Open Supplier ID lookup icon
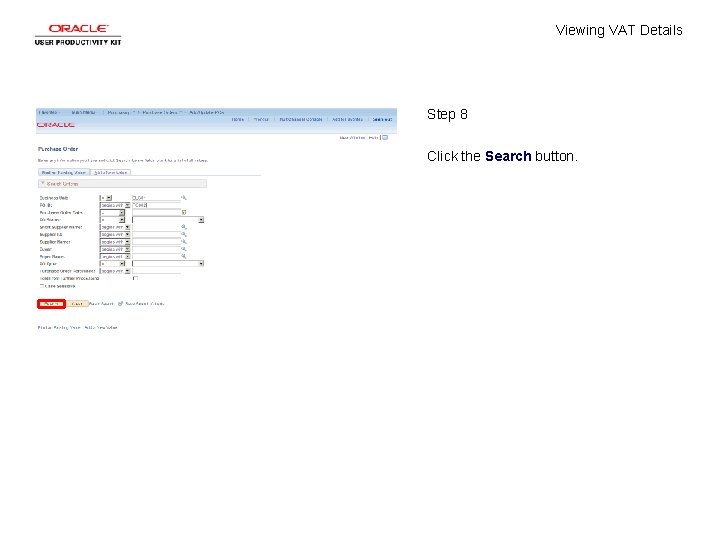Screen dimensions: 720x540 pyautogui.click(x=184, y=235)
